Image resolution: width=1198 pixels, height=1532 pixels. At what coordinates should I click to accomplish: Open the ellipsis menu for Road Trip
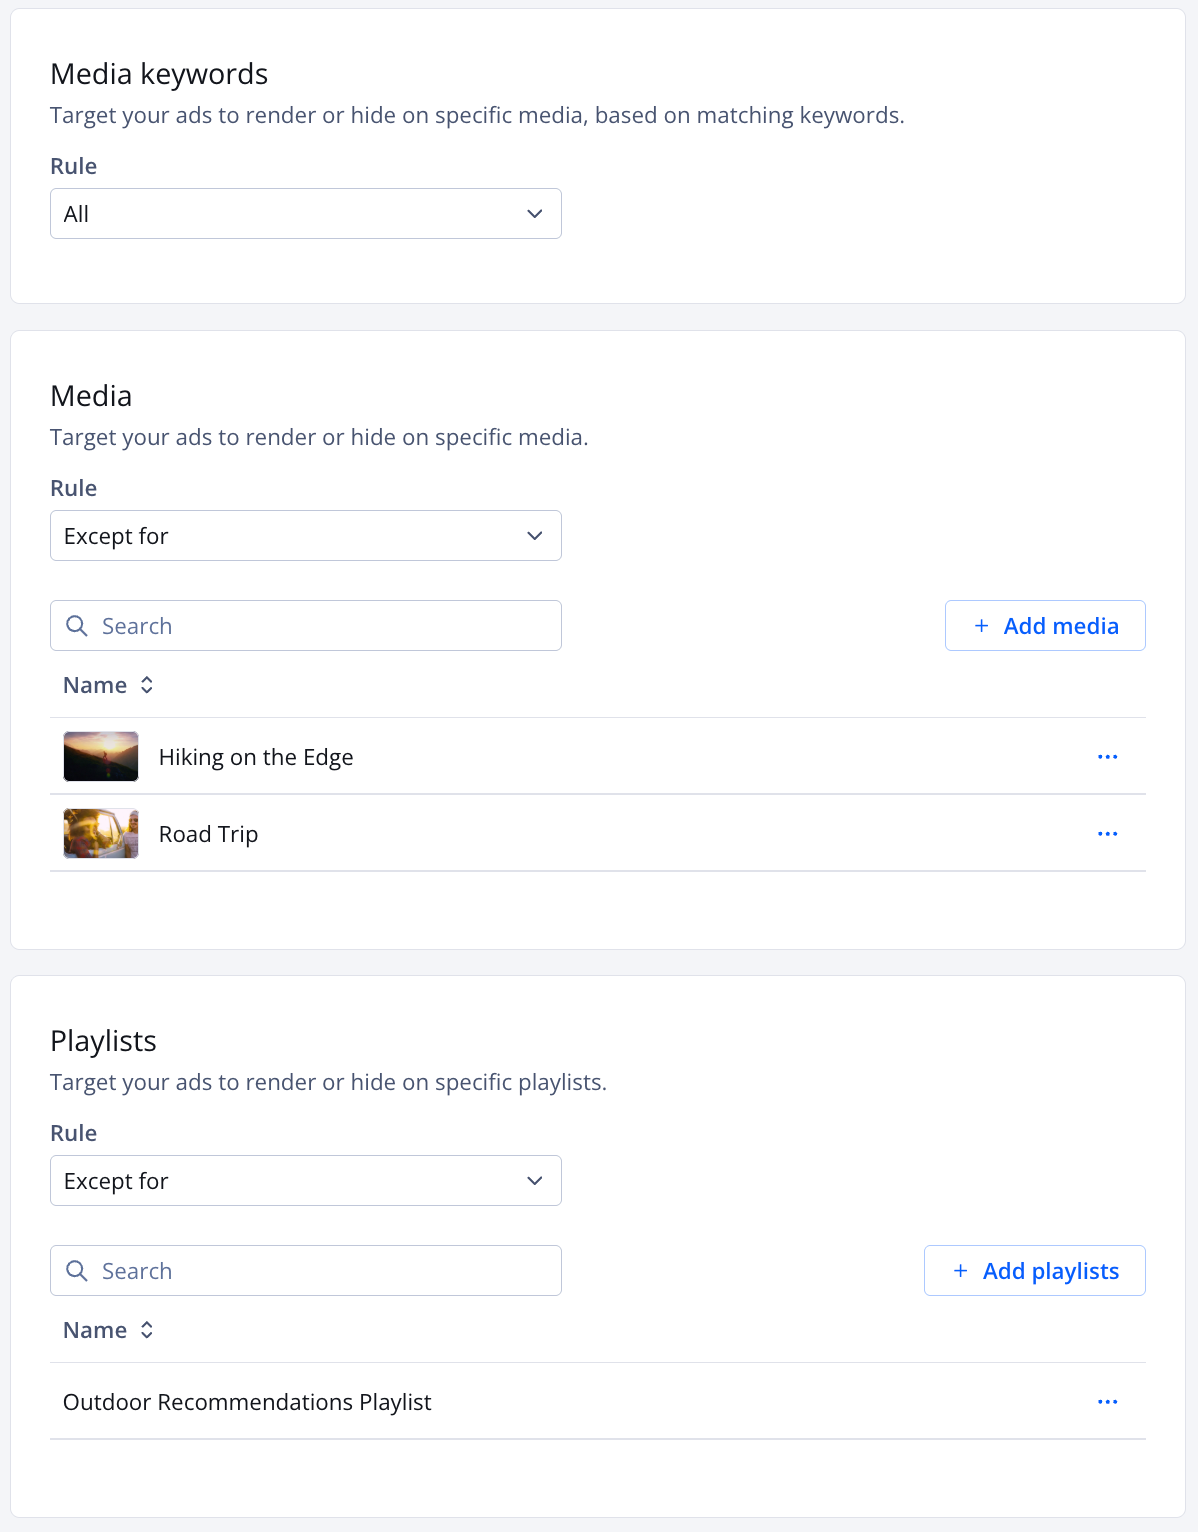tap(1107, 833)
